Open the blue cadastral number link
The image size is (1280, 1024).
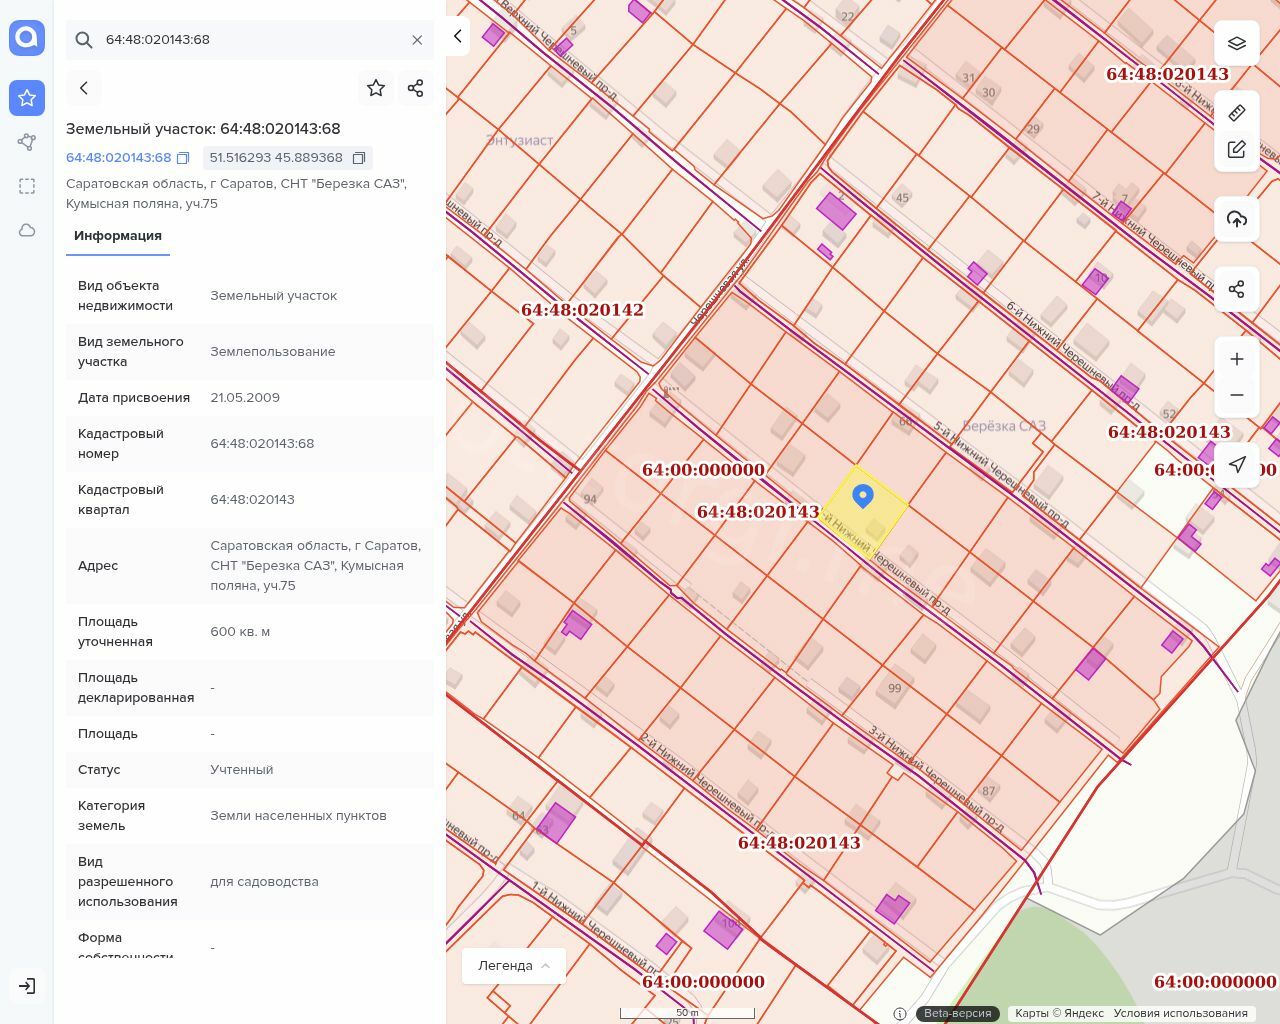tap(118, 158)
